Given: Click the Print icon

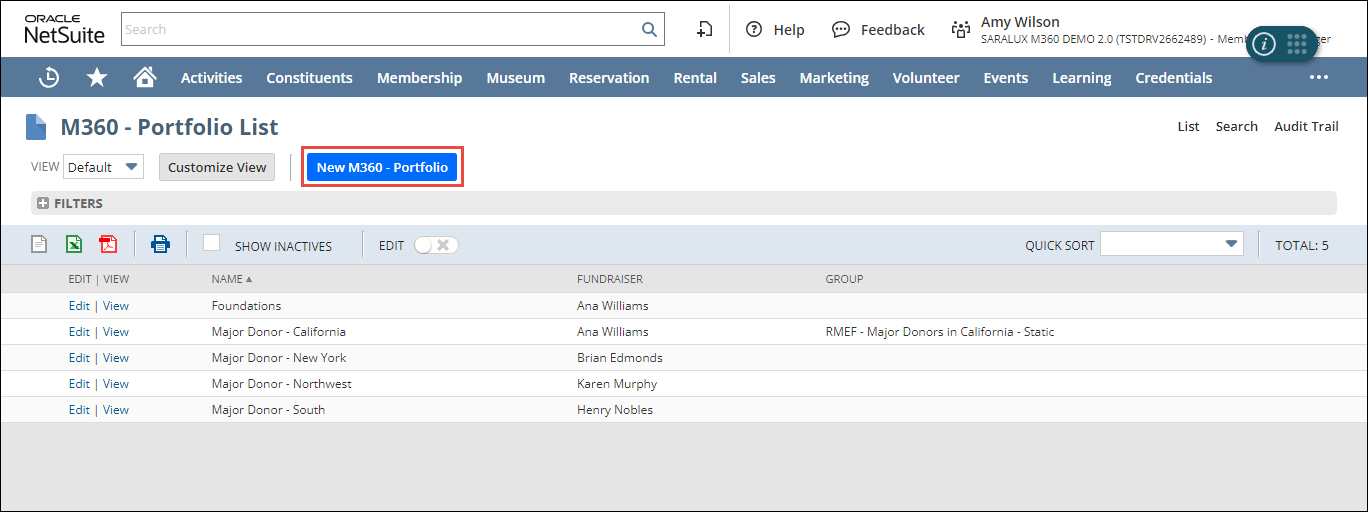Looking at the screenshot, I should (x=160, y=244).
